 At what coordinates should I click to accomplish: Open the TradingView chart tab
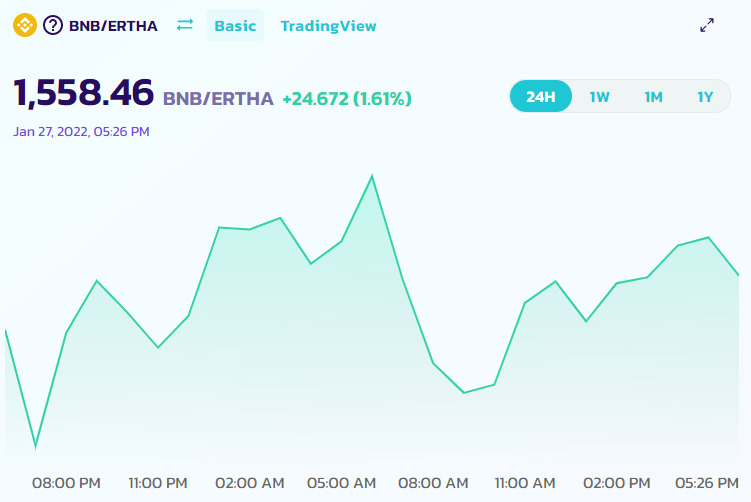[328, 26]
